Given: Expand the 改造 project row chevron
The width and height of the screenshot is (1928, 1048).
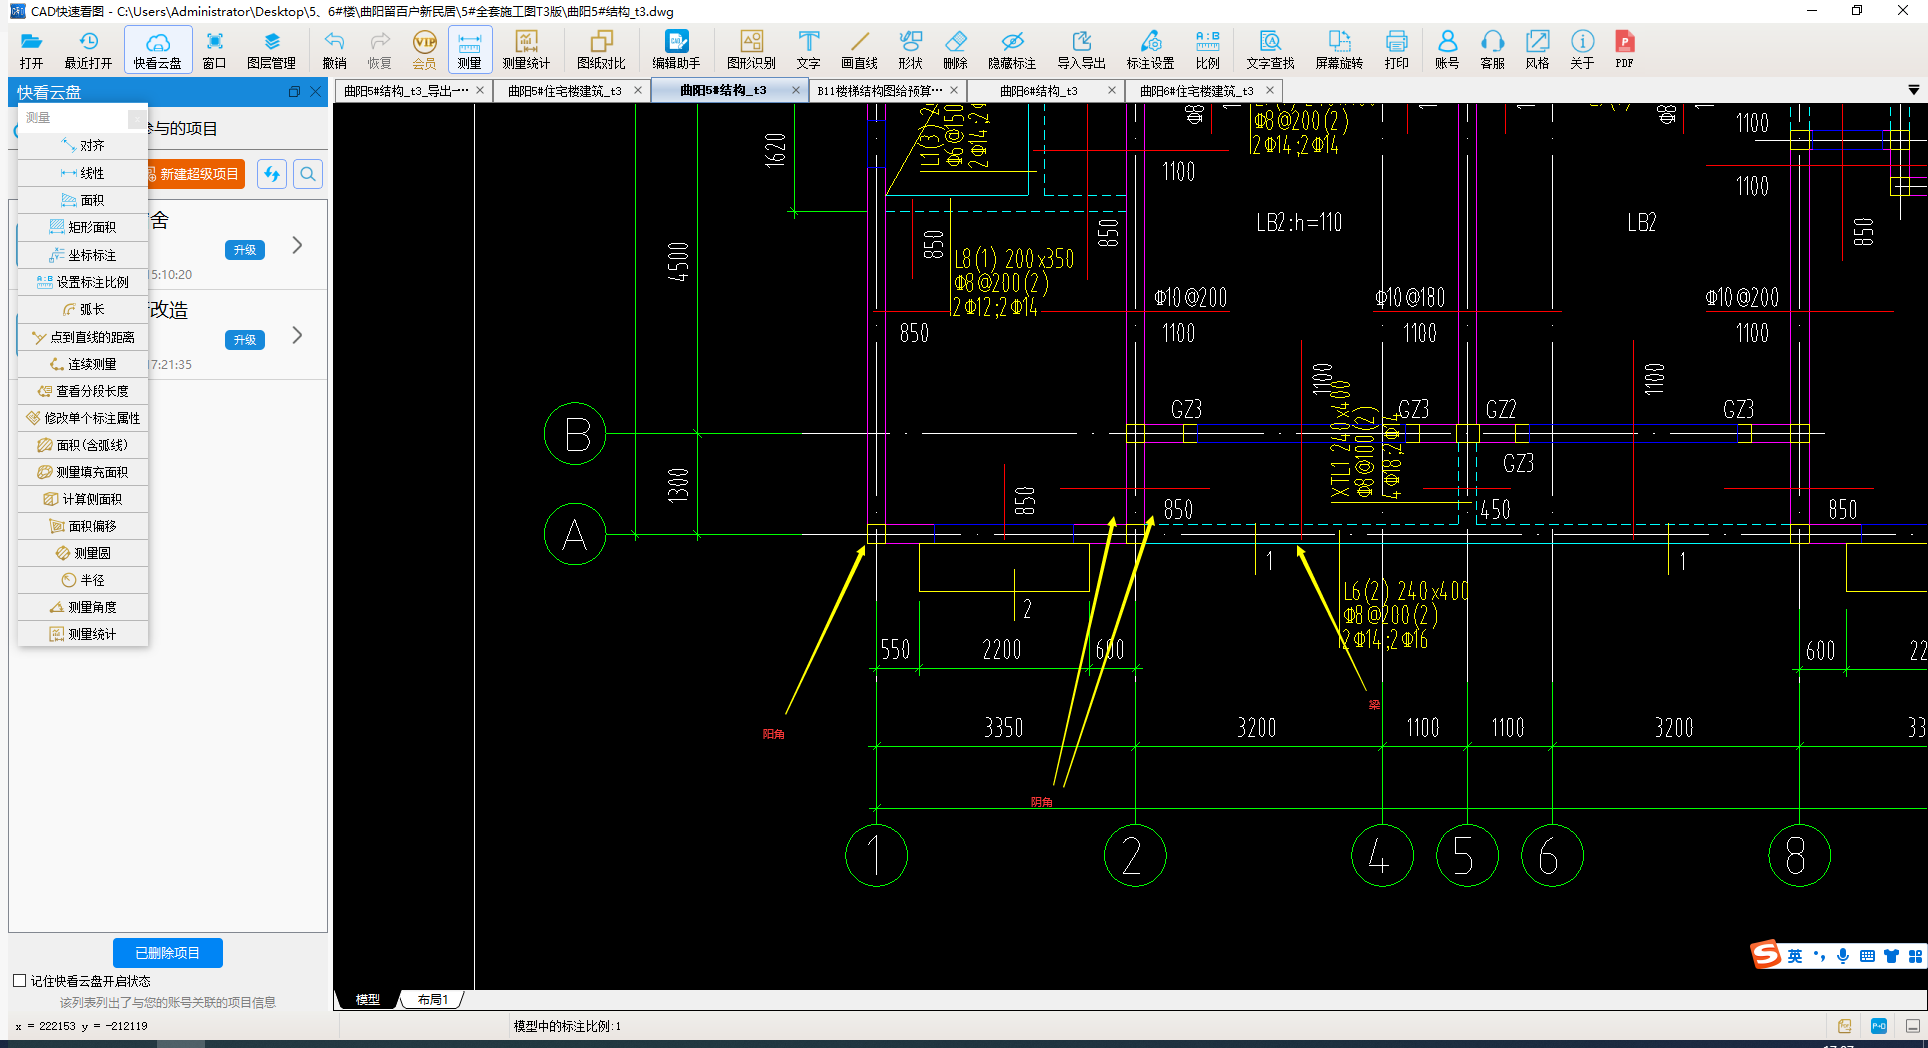Looking at the screenshot, I should click(x=297, y=335).
